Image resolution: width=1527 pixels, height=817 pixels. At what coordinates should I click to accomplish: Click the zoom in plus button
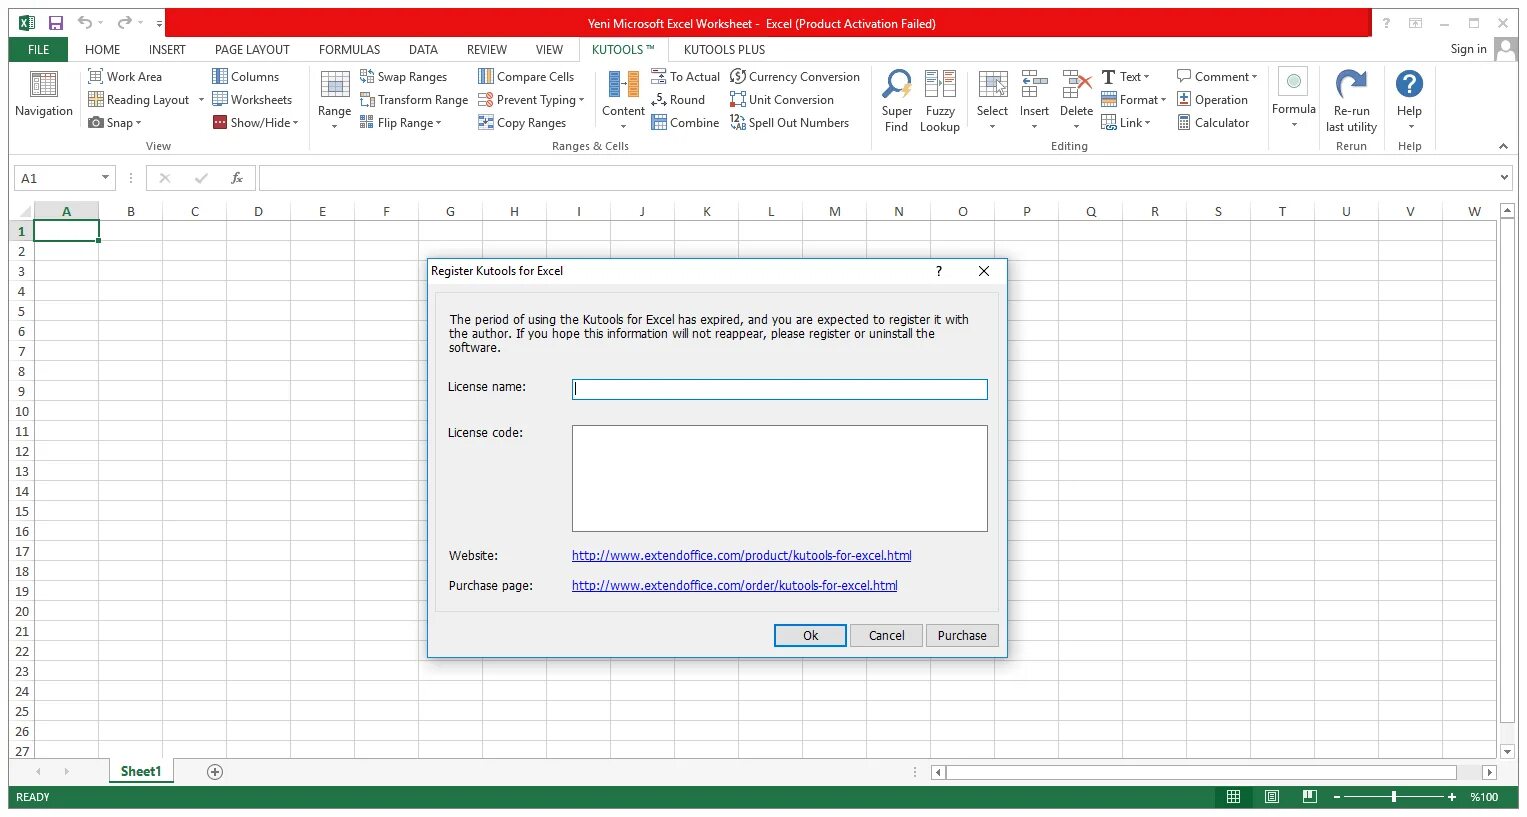pyautogui.click(x=1452, y=797)
